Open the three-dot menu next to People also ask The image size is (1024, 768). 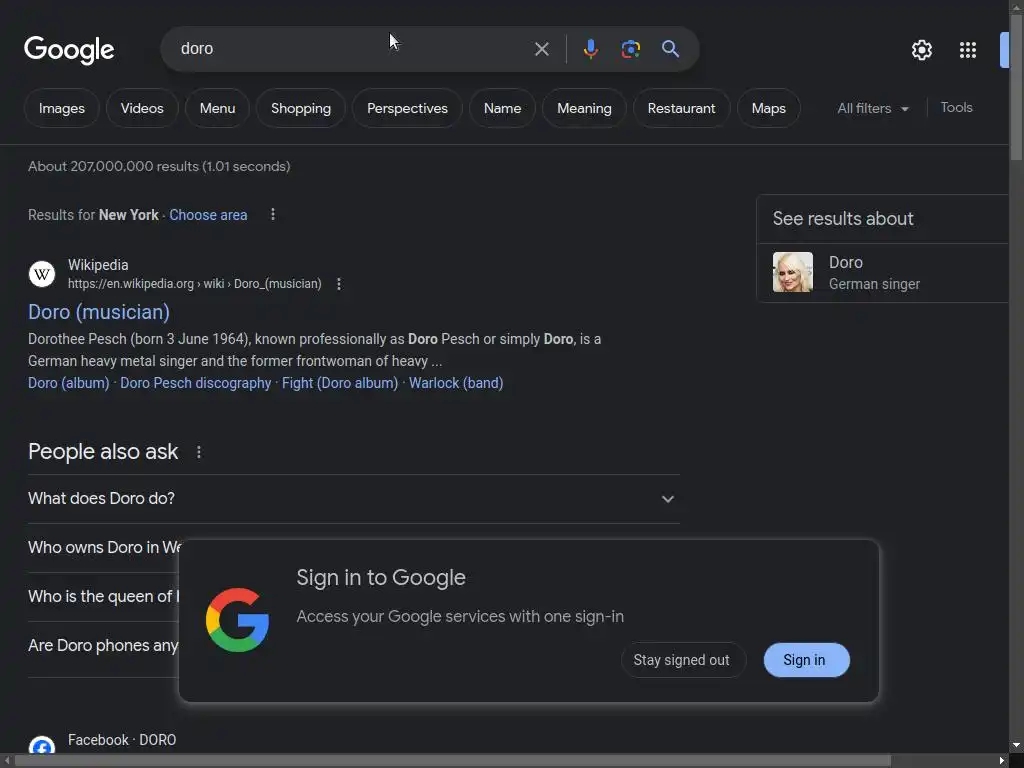(x=199, y=452)
